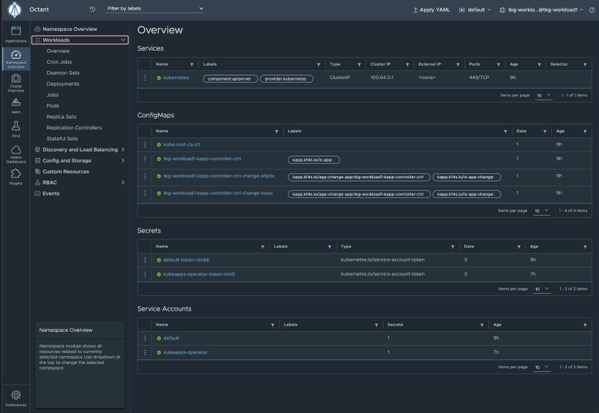Filter ConfigMaps table by Data column
Viewport: 599px width, 413px height.
545,131
